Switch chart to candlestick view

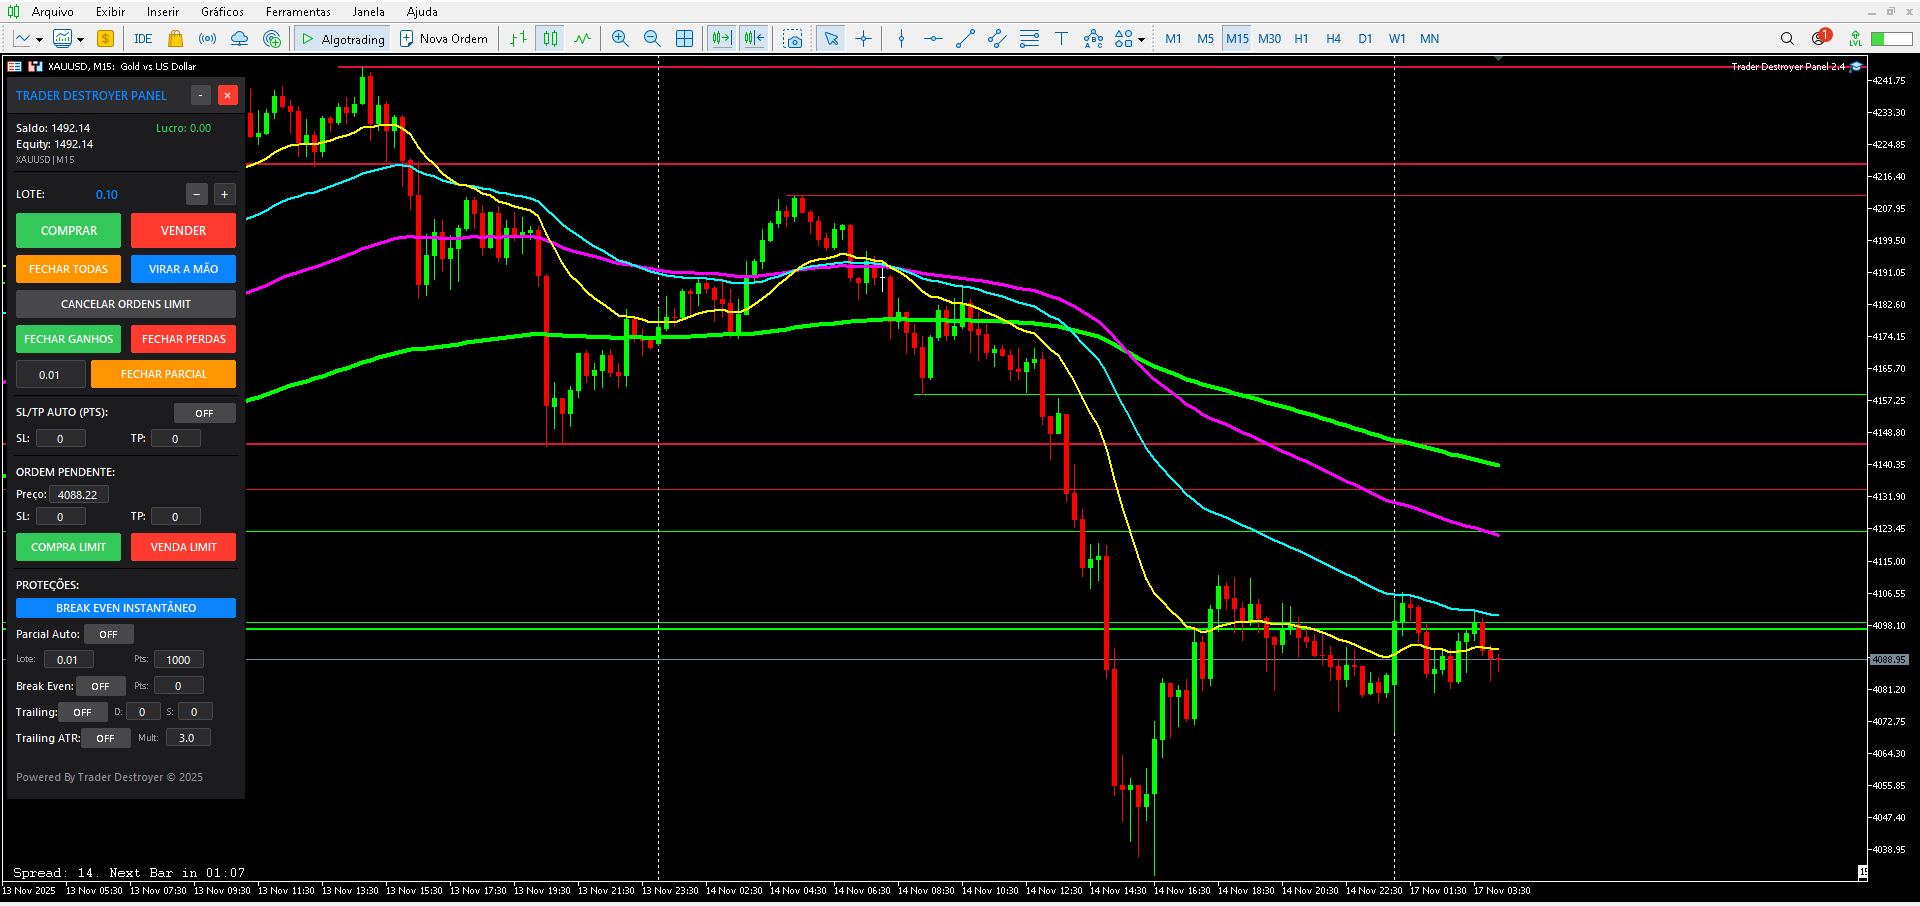[550, 39]
